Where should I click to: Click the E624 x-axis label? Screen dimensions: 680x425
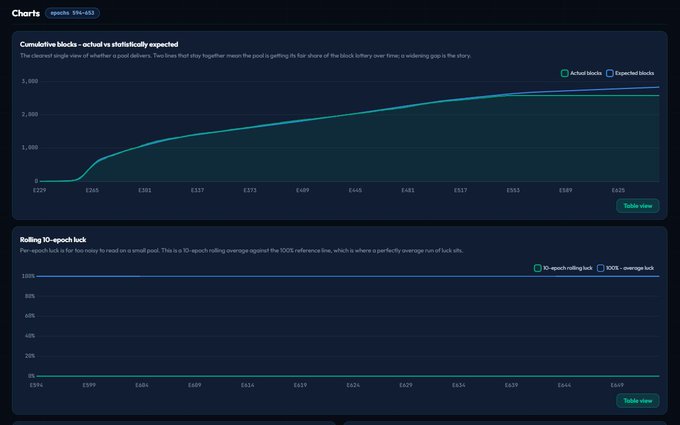[x=353, y=385]
